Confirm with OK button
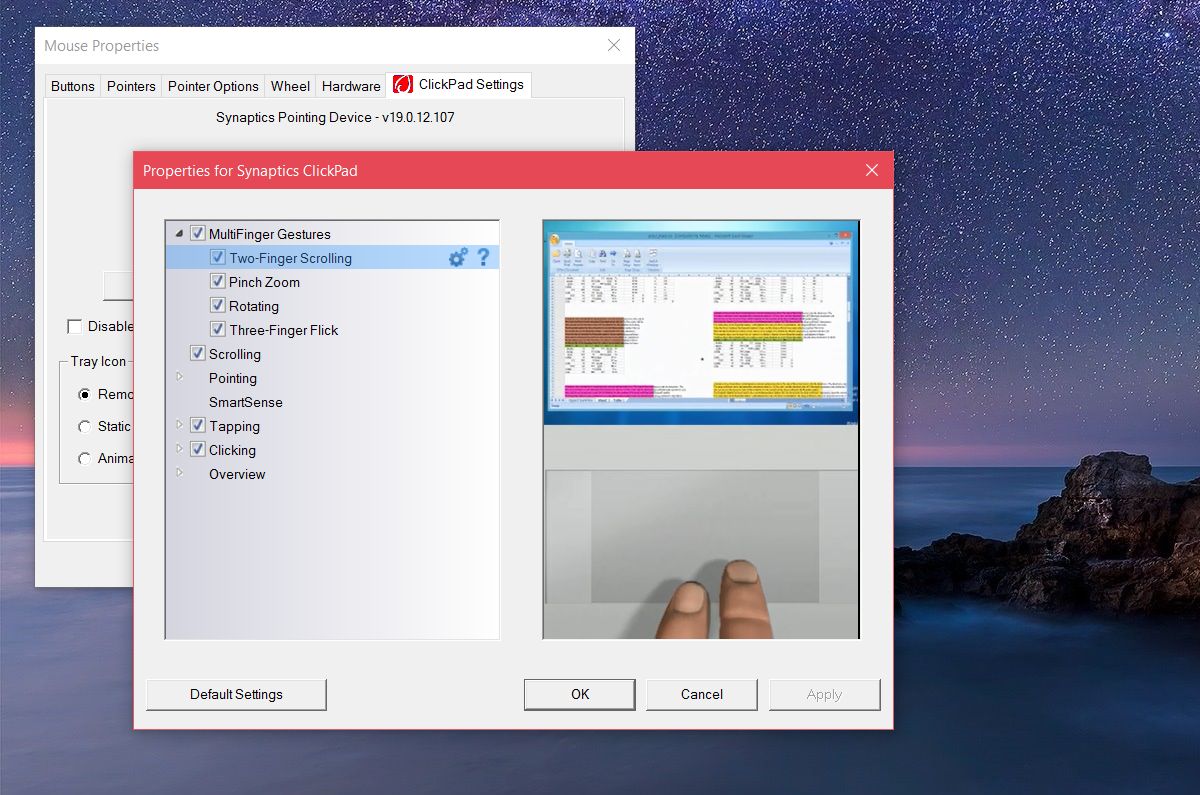The height and width of the screenshot is (795, 1200). point(580,694)
